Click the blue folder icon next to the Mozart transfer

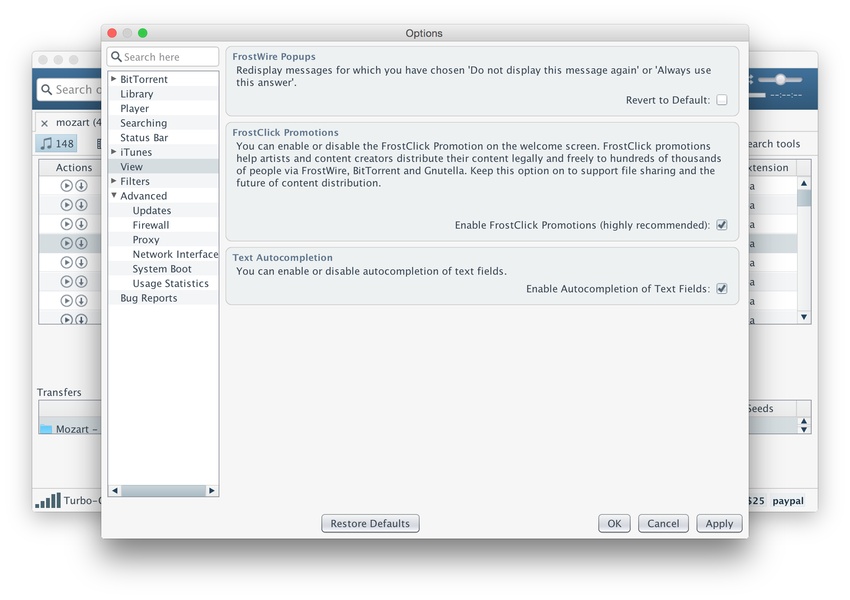(46, 429)
